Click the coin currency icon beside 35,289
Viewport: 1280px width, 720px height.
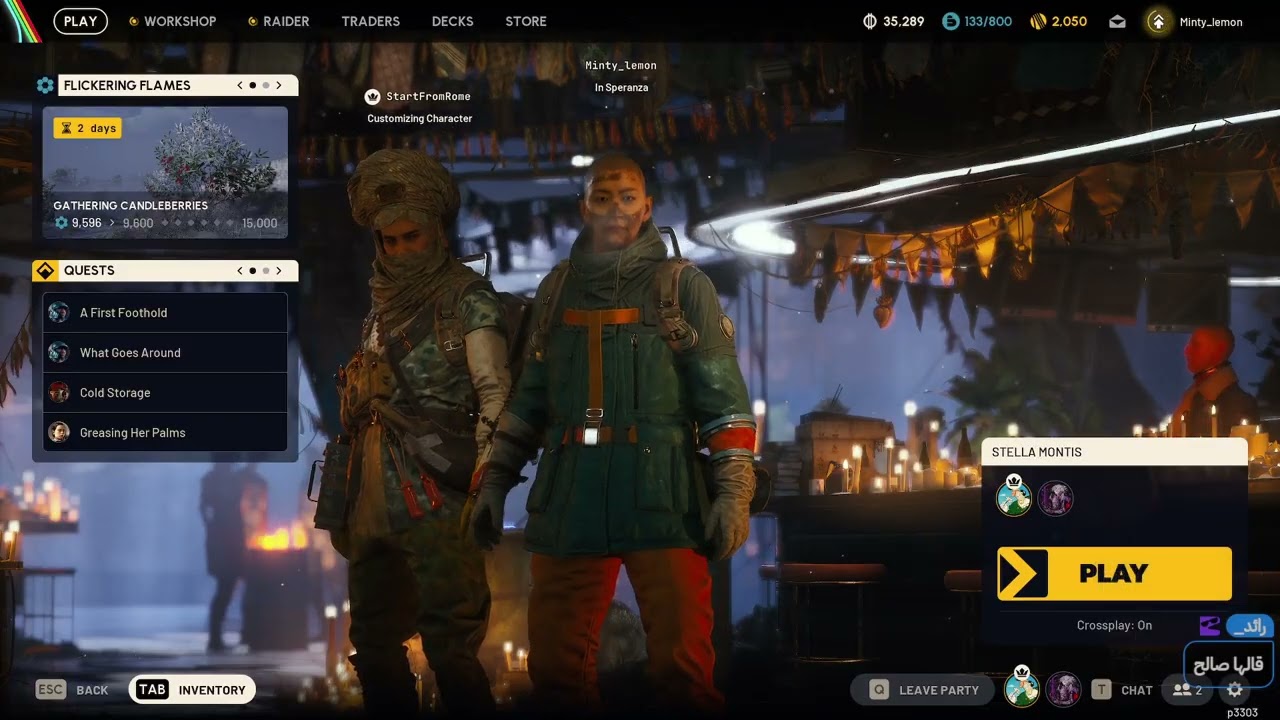870,21
